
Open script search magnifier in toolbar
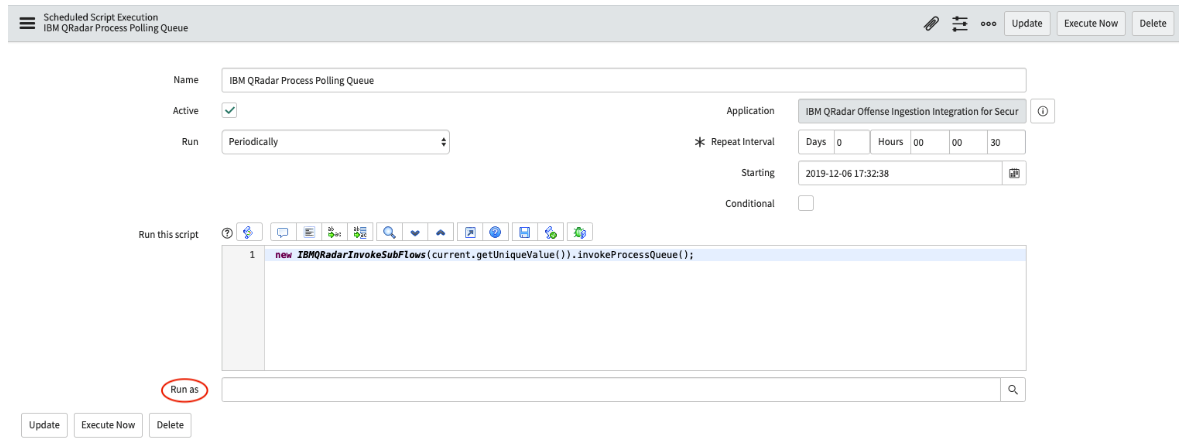coord(389,232)
